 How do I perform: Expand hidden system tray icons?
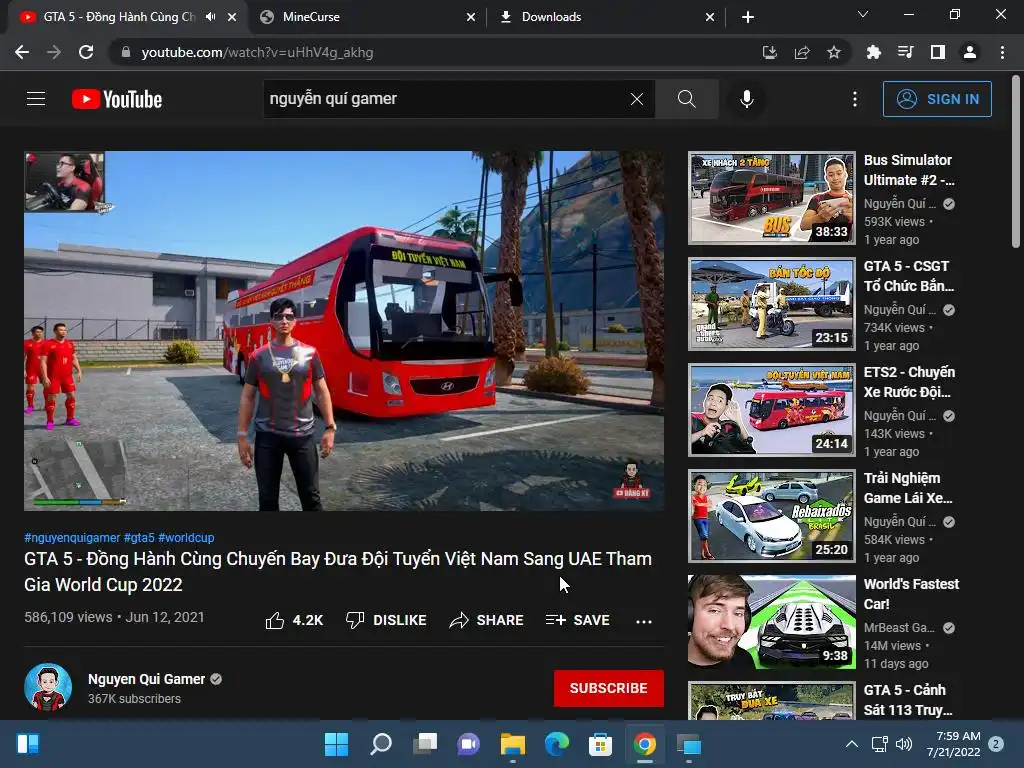pyautogui.click(x=852, y=744)
